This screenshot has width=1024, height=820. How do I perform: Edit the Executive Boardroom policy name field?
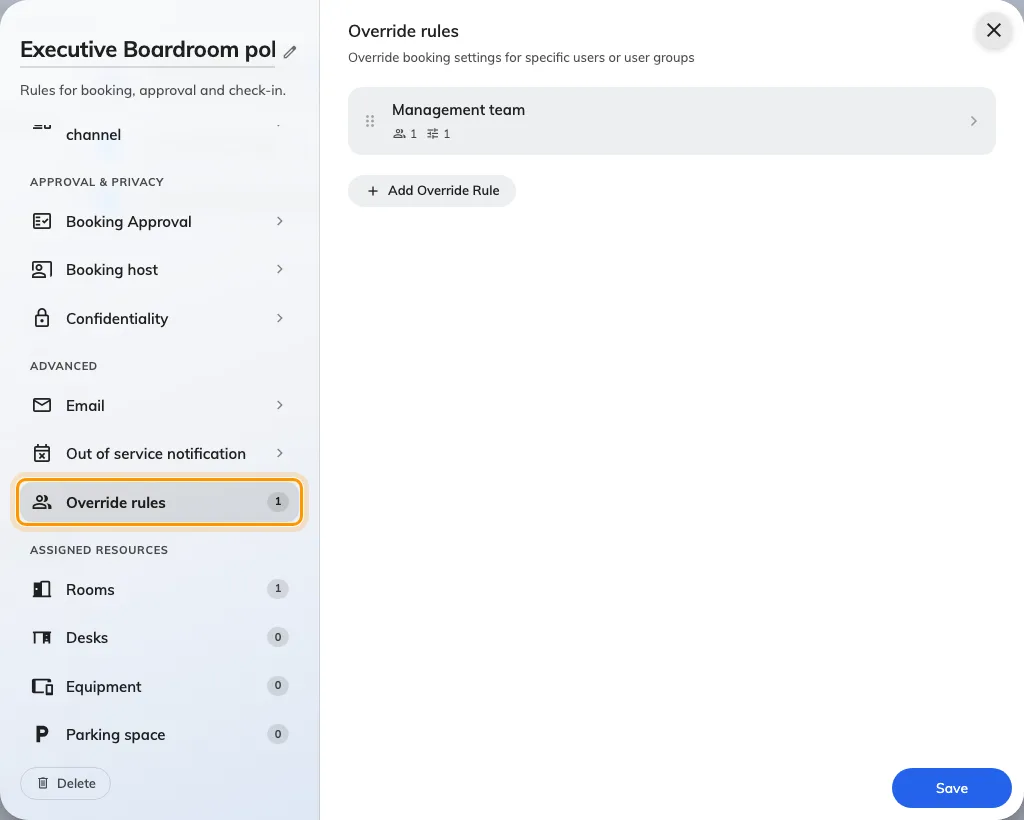point(148,50)
